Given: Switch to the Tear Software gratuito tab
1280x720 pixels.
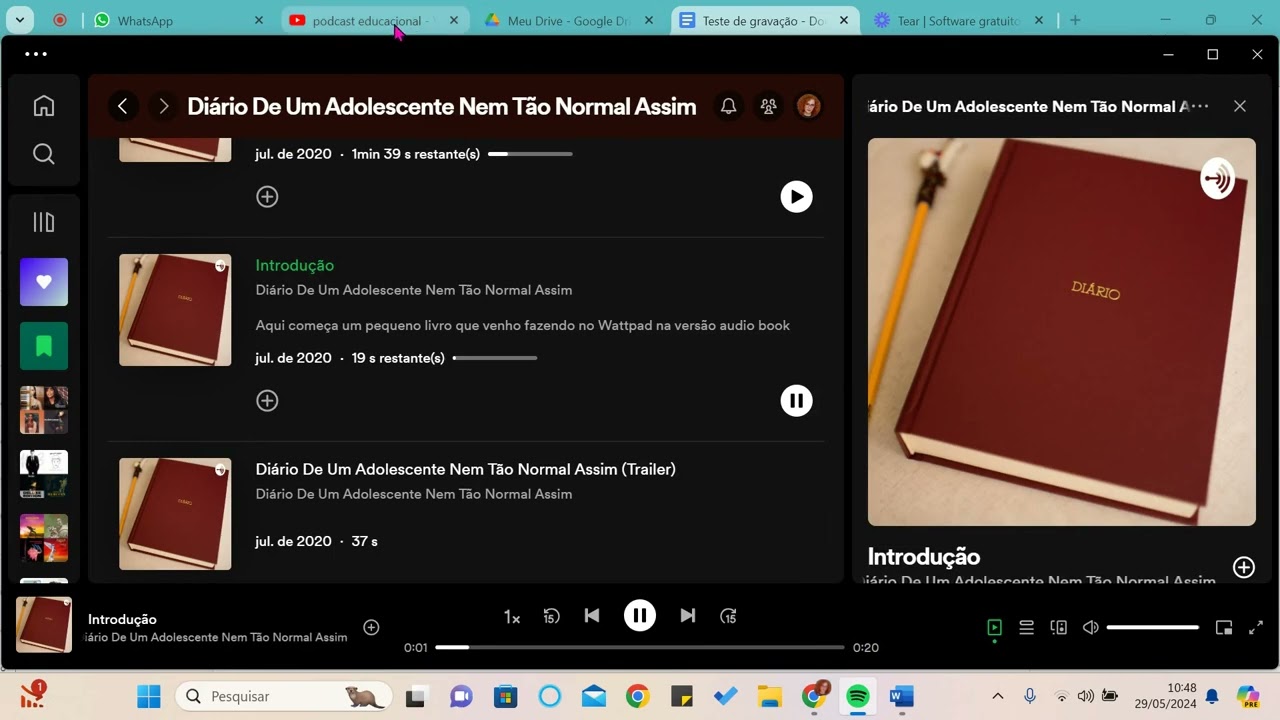Looking at the screenshot, I should (959, 20).
